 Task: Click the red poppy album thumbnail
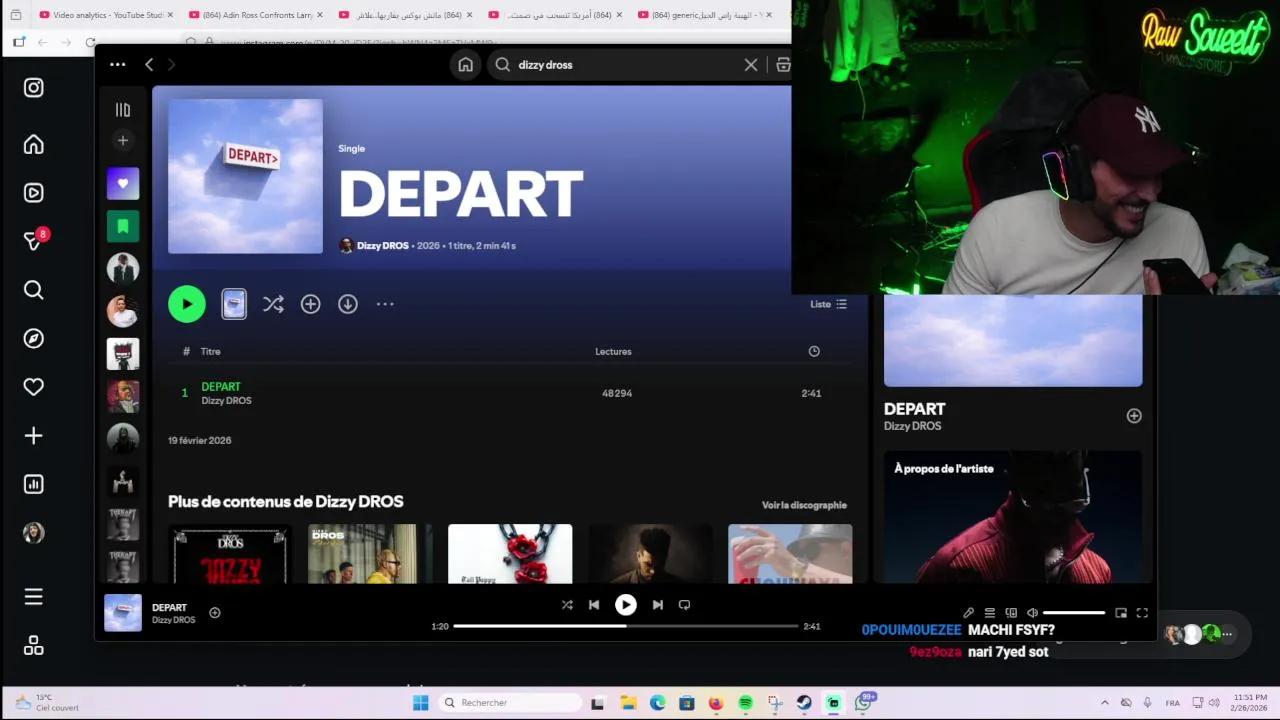pyautogui.click(x=510, y=554)
